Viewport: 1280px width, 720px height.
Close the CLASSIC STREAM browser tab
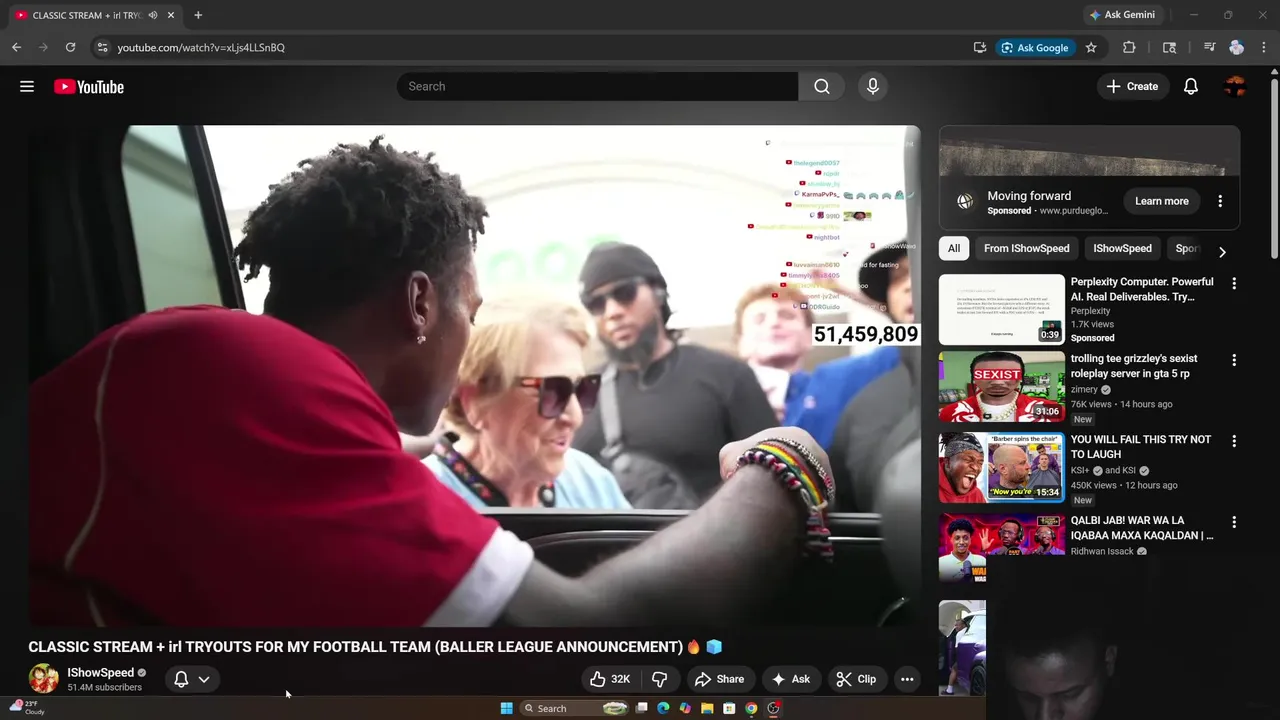tap(172, 15)
